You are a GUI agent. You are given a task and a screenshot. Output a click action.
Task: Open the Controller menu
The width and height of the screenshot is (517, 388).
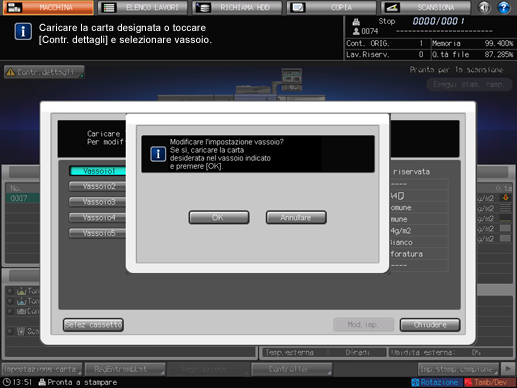click(292, 369)
